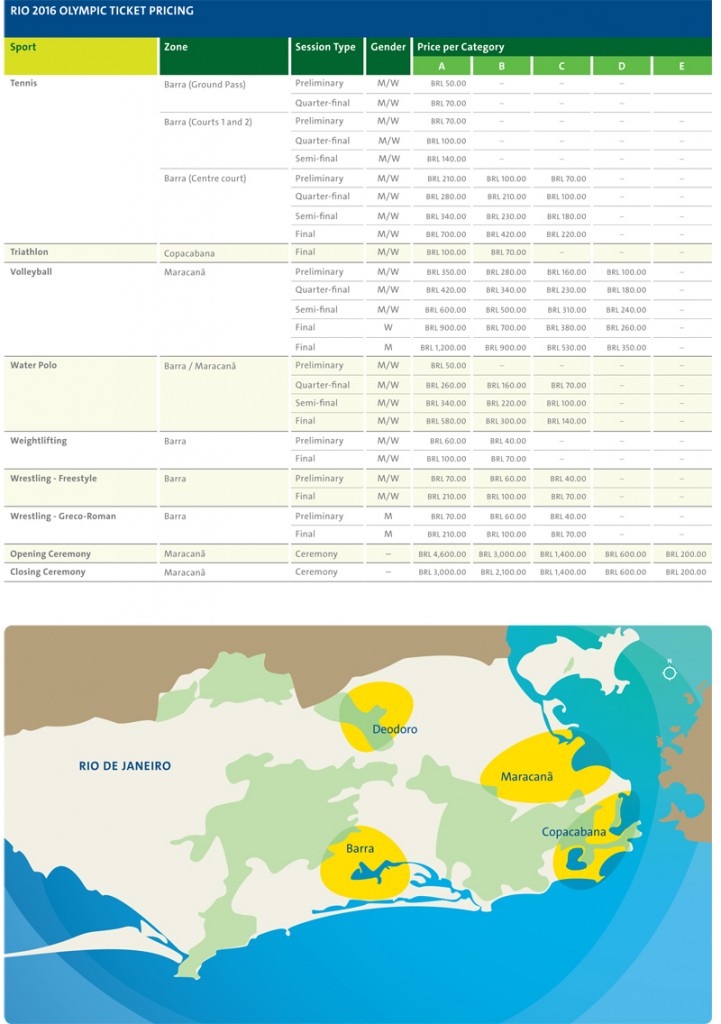Click the BRL 1,200.00 Volleyball men's final price
The height and width of the screenshot is (1024, 721).
[x=442, y=348]
